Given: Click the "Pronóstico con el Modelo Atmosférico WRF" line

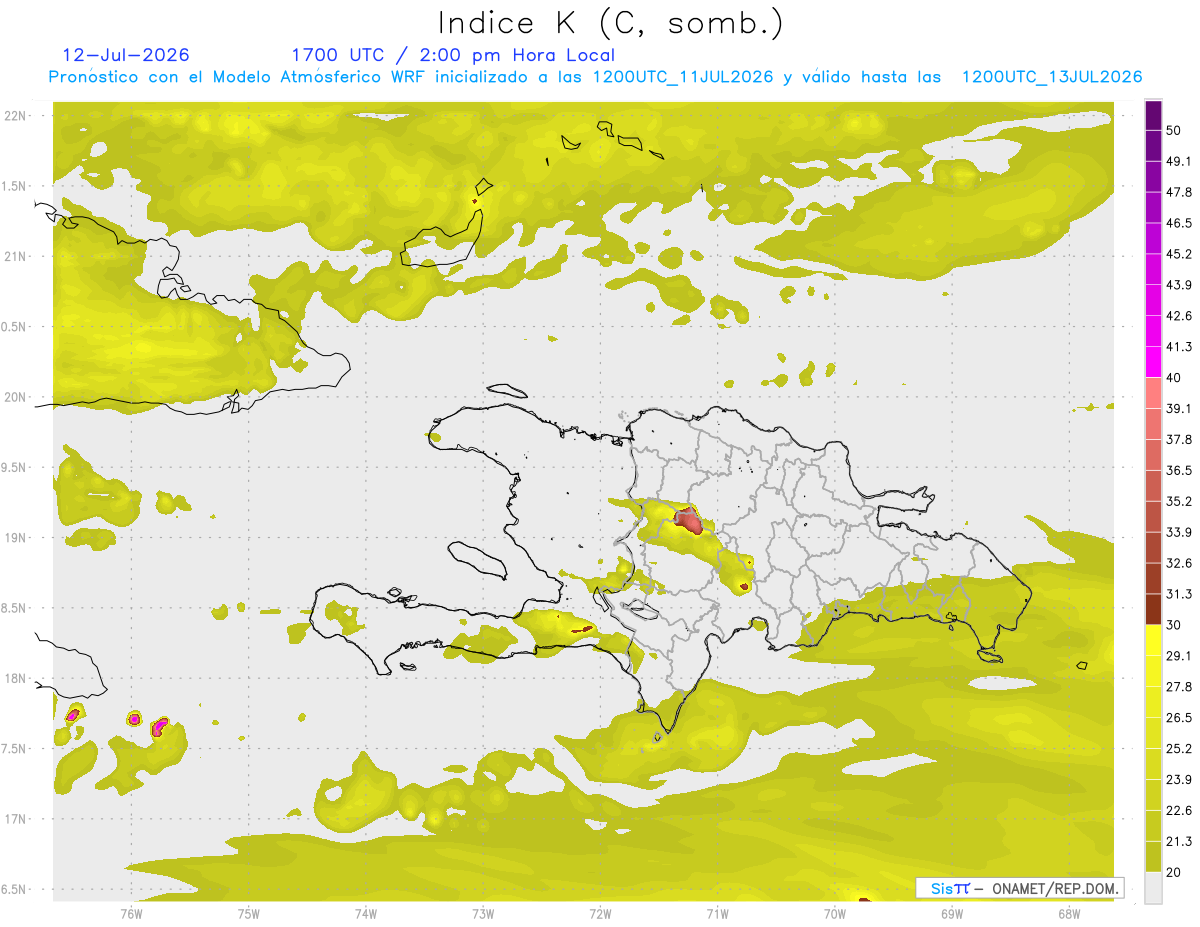Looking at the screenshot, I should click(595, 77).
